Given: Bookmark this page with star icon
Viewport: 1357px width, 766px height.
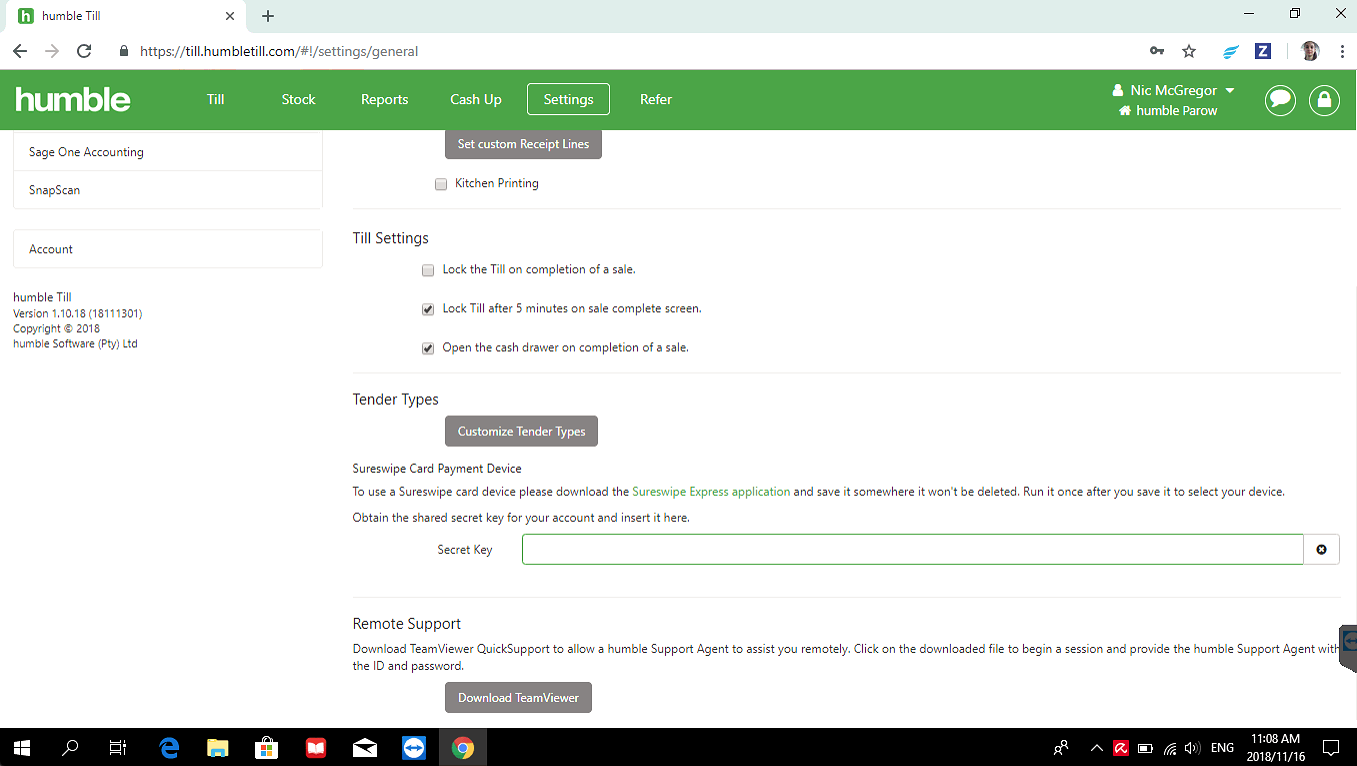Looking at the screenshot, I should (1189, 51).
